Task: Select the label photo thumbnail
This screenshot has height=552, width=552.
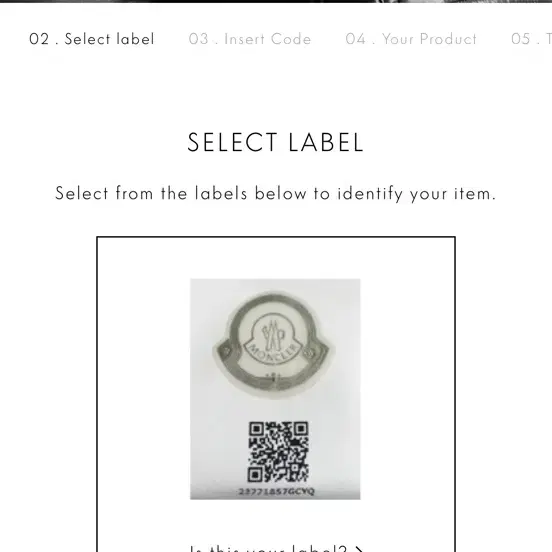Action: [x=275, y=389]
